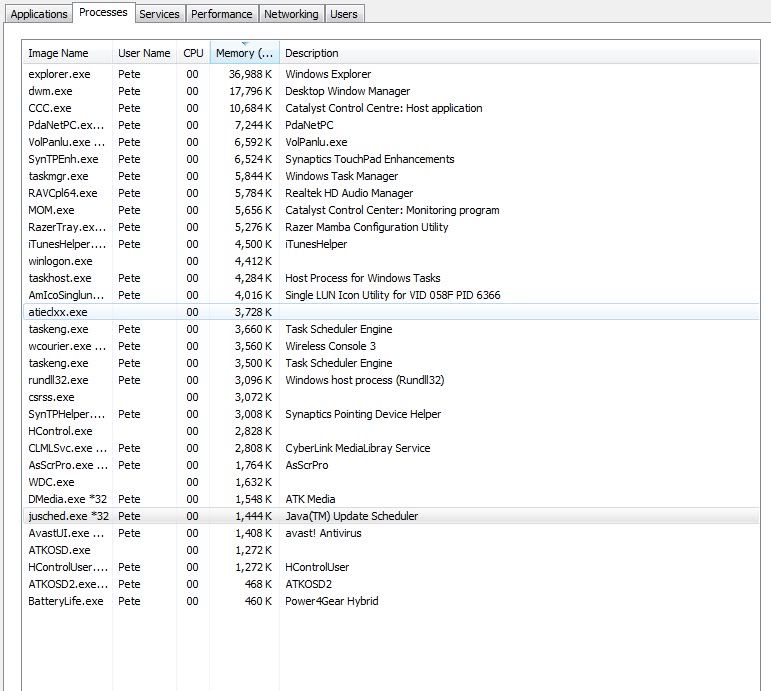
Task: Click avast! Antivirus description
Action: [x=323, y=533]
